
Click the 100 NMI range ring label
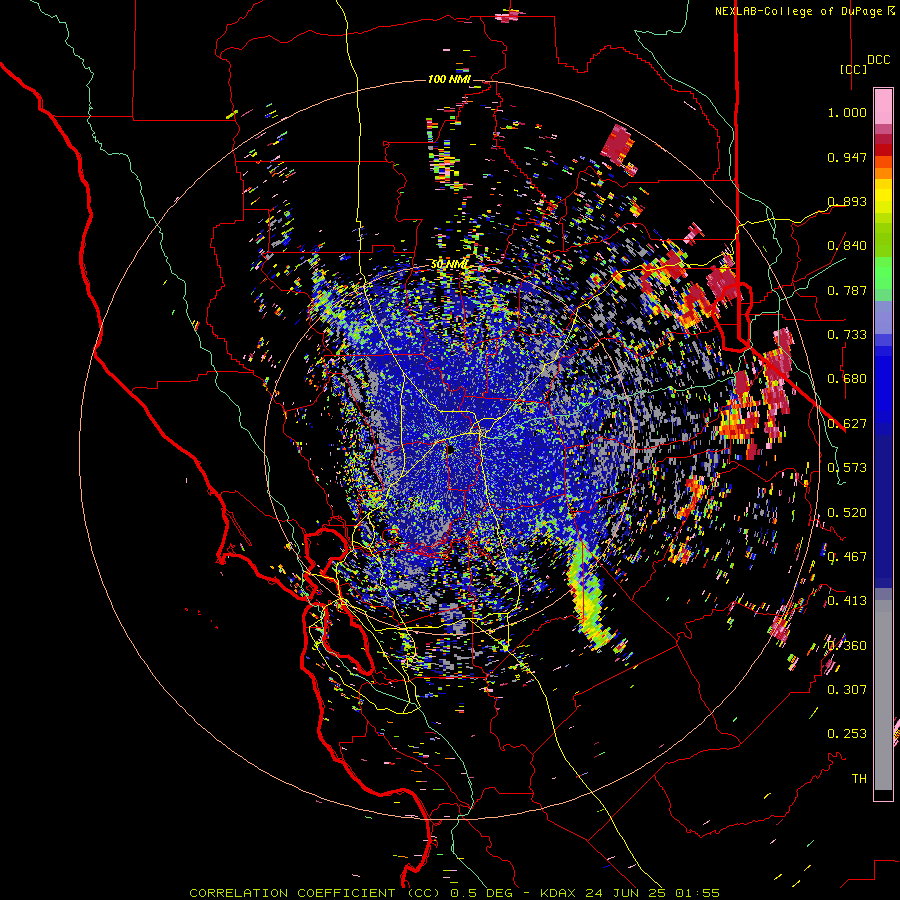click(449, 79)
